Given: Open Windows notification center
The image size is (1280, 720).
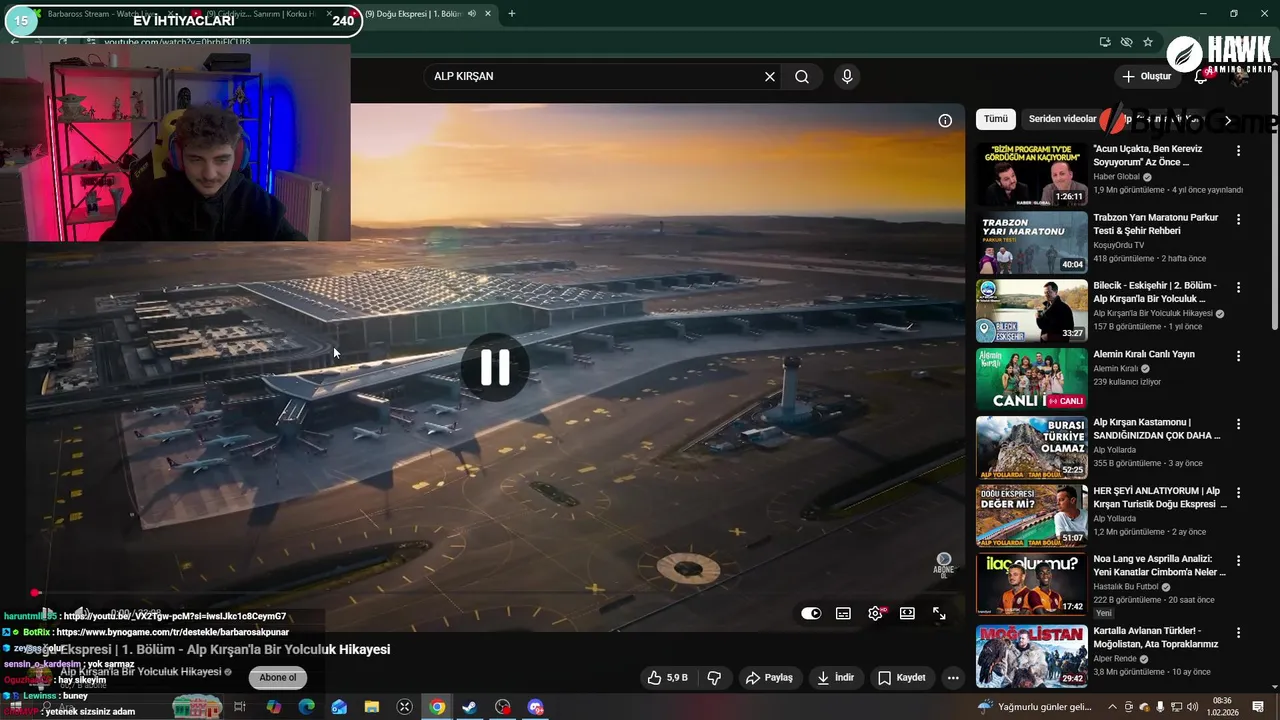Looking at the screenshot, I should tap(1258, 707).
